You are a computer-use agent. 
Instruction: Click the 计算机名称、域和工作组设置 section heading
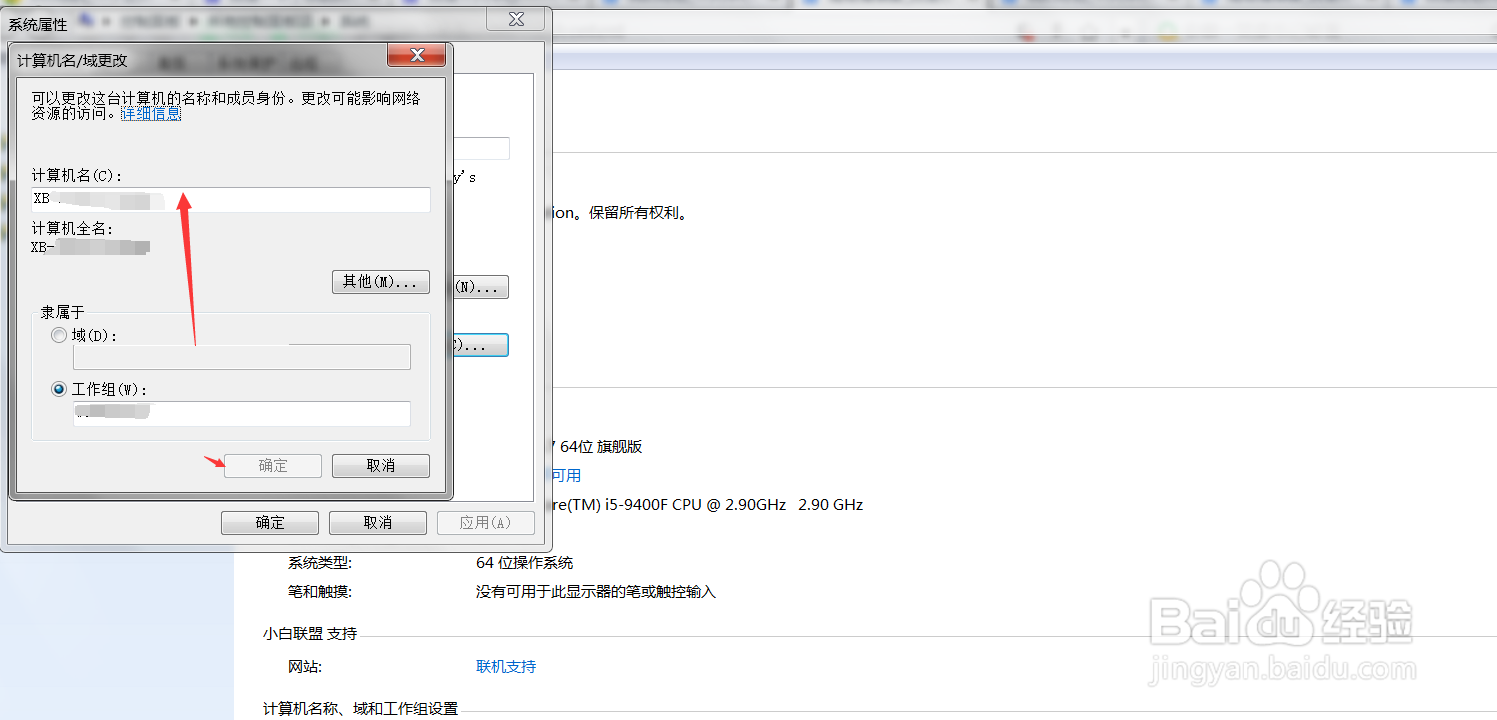[x=359, y=709]
